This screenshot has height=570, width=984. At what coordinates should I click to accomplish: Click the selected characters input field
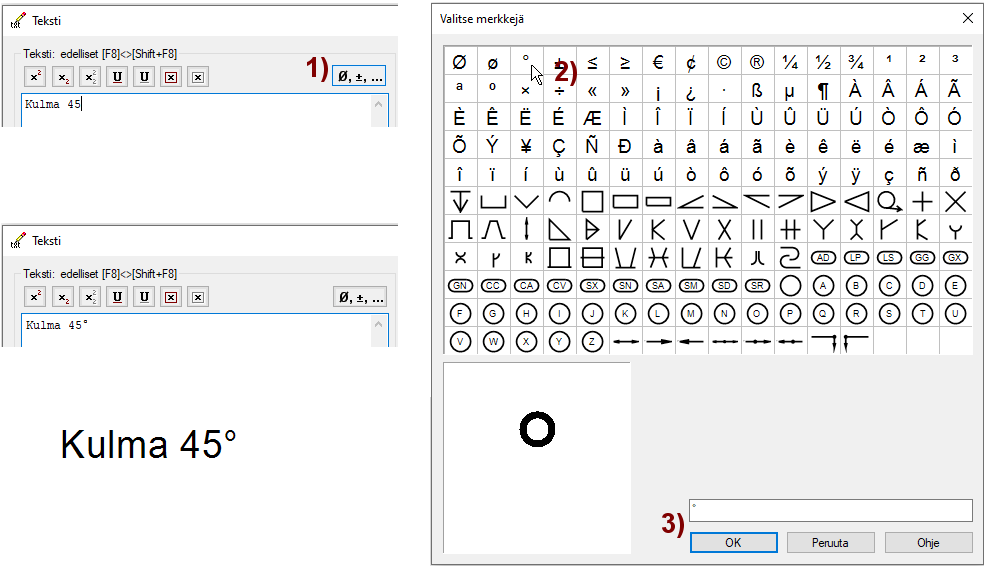click(830, 510)
